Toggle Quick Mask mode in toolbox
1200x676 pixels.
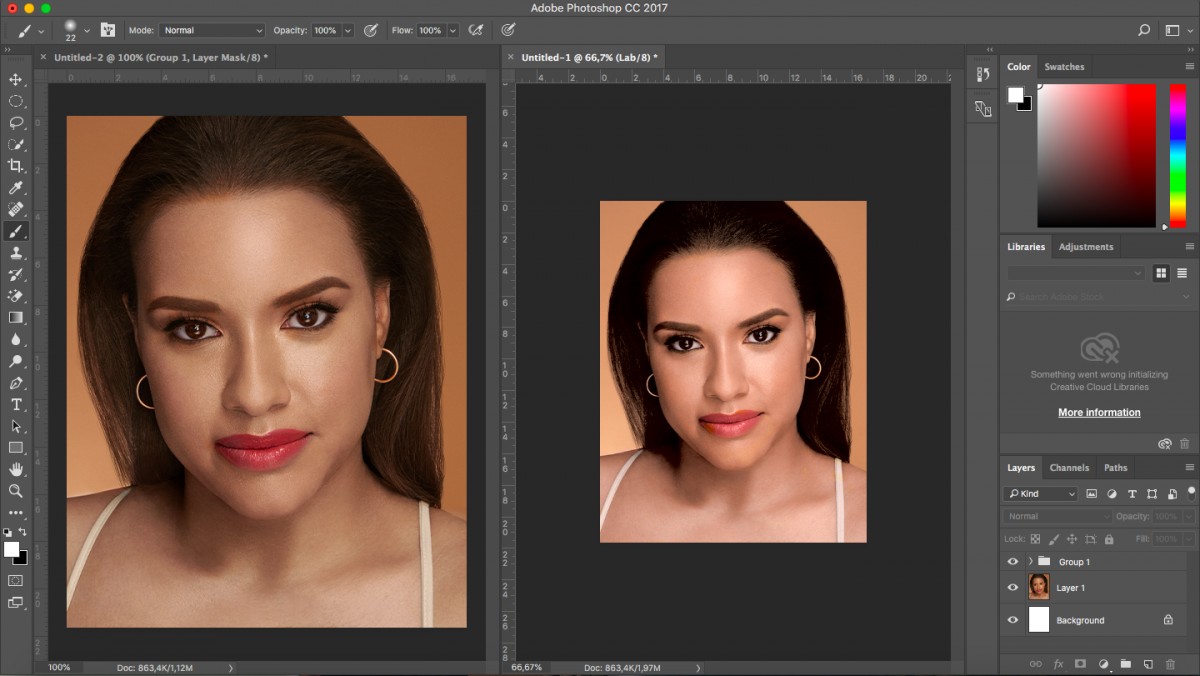(16, 580)
